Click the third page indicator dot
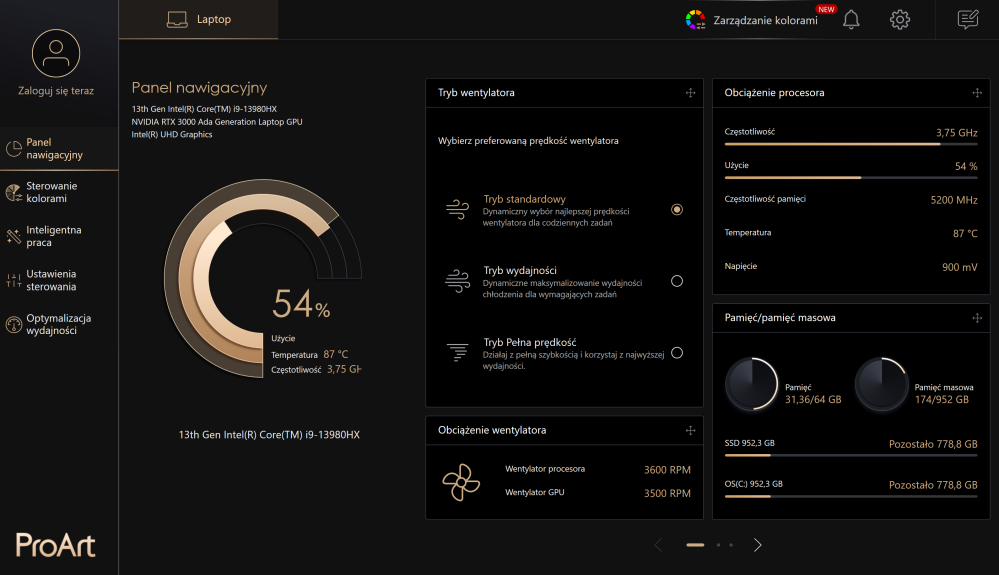 731,545
